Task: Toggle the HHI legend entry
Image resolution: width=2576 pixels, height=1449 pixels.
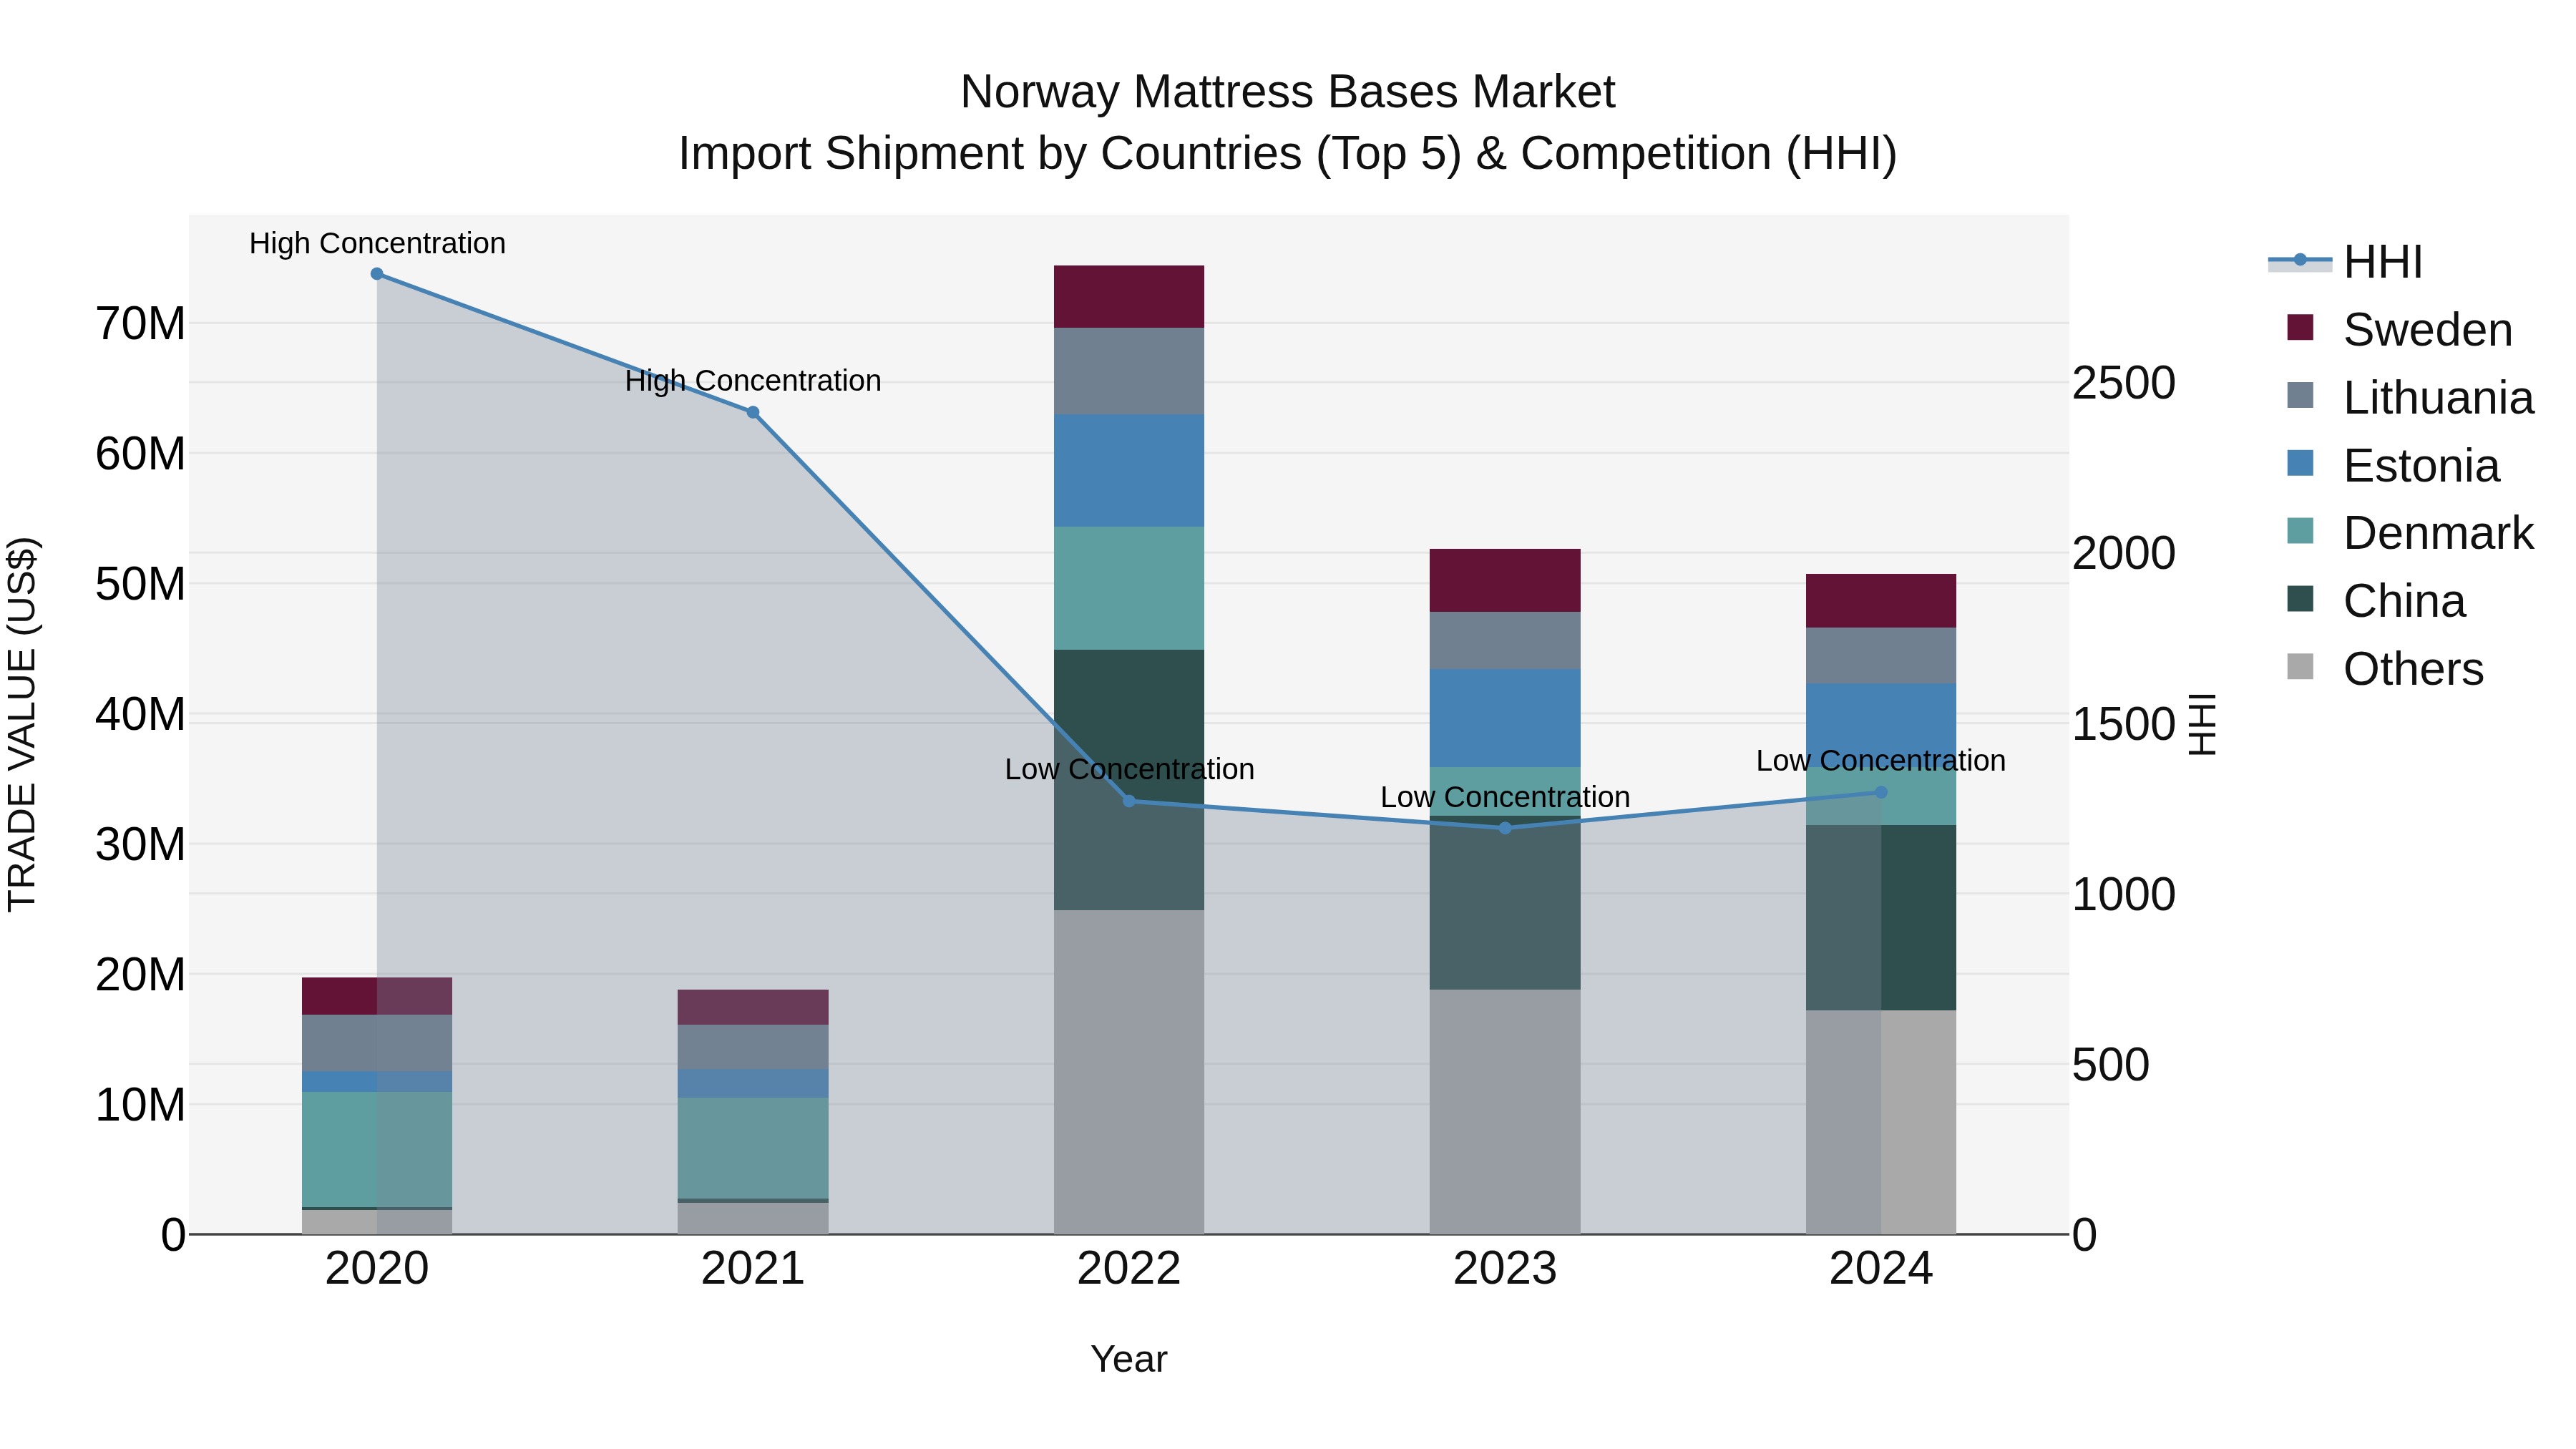Action: (x=2346, y=262)
